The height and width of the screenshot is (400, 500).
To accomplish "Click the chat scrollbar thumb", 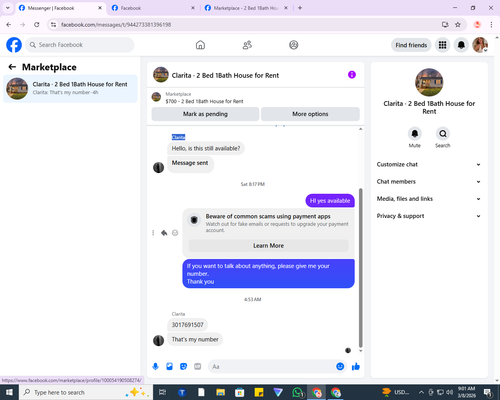I will coord(360,268).
